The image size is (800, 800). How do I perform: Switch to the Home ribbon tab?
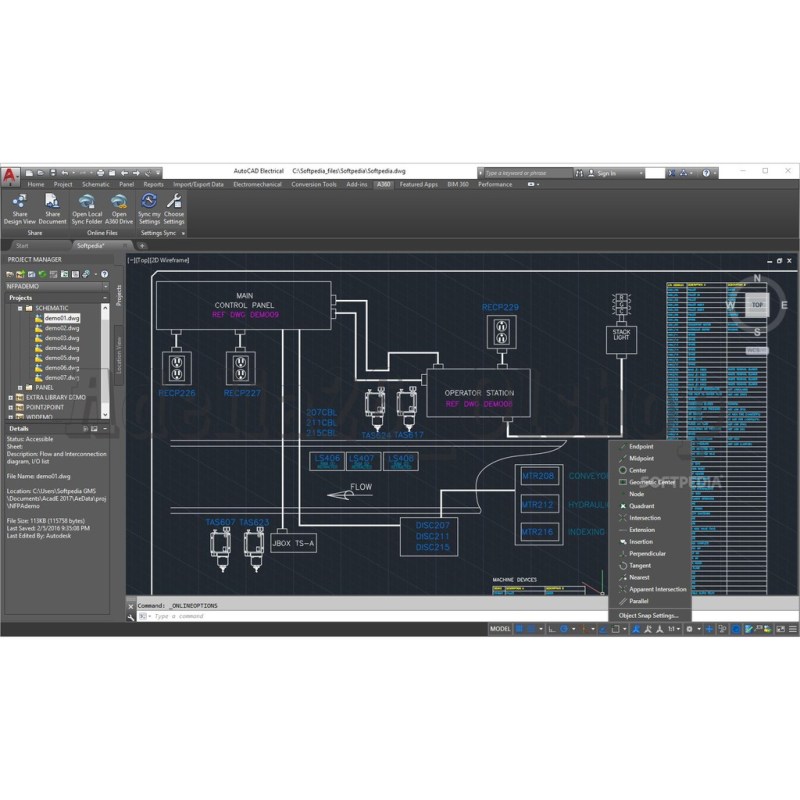(x=36, y=184)
